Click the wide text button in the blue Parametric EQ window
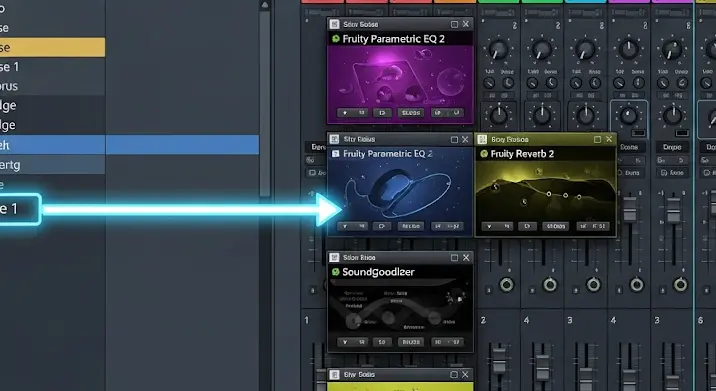 [x=411, y=226]
